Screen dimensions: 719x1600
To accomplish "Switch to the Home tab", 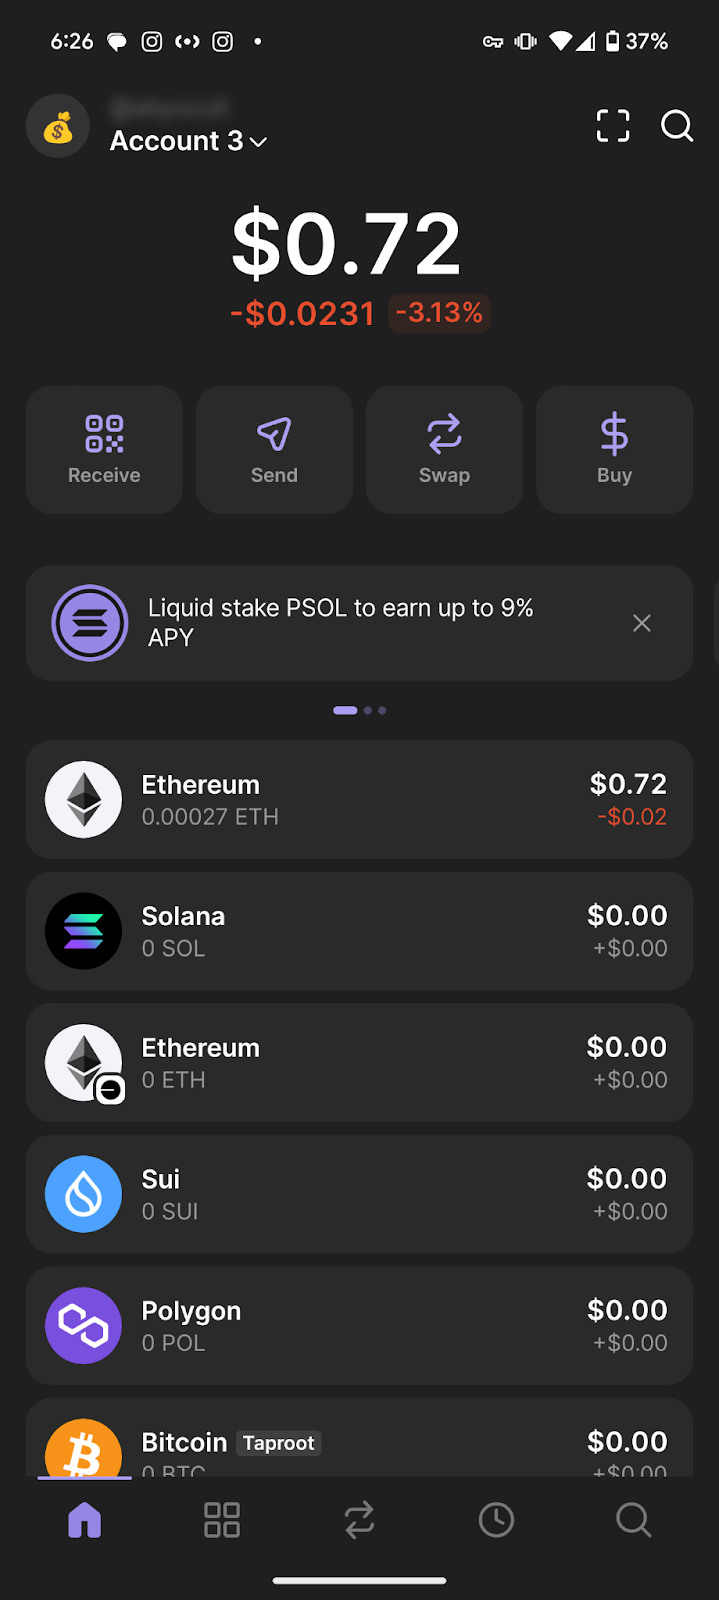I will pyautogui.click(x=85, y=1520).
